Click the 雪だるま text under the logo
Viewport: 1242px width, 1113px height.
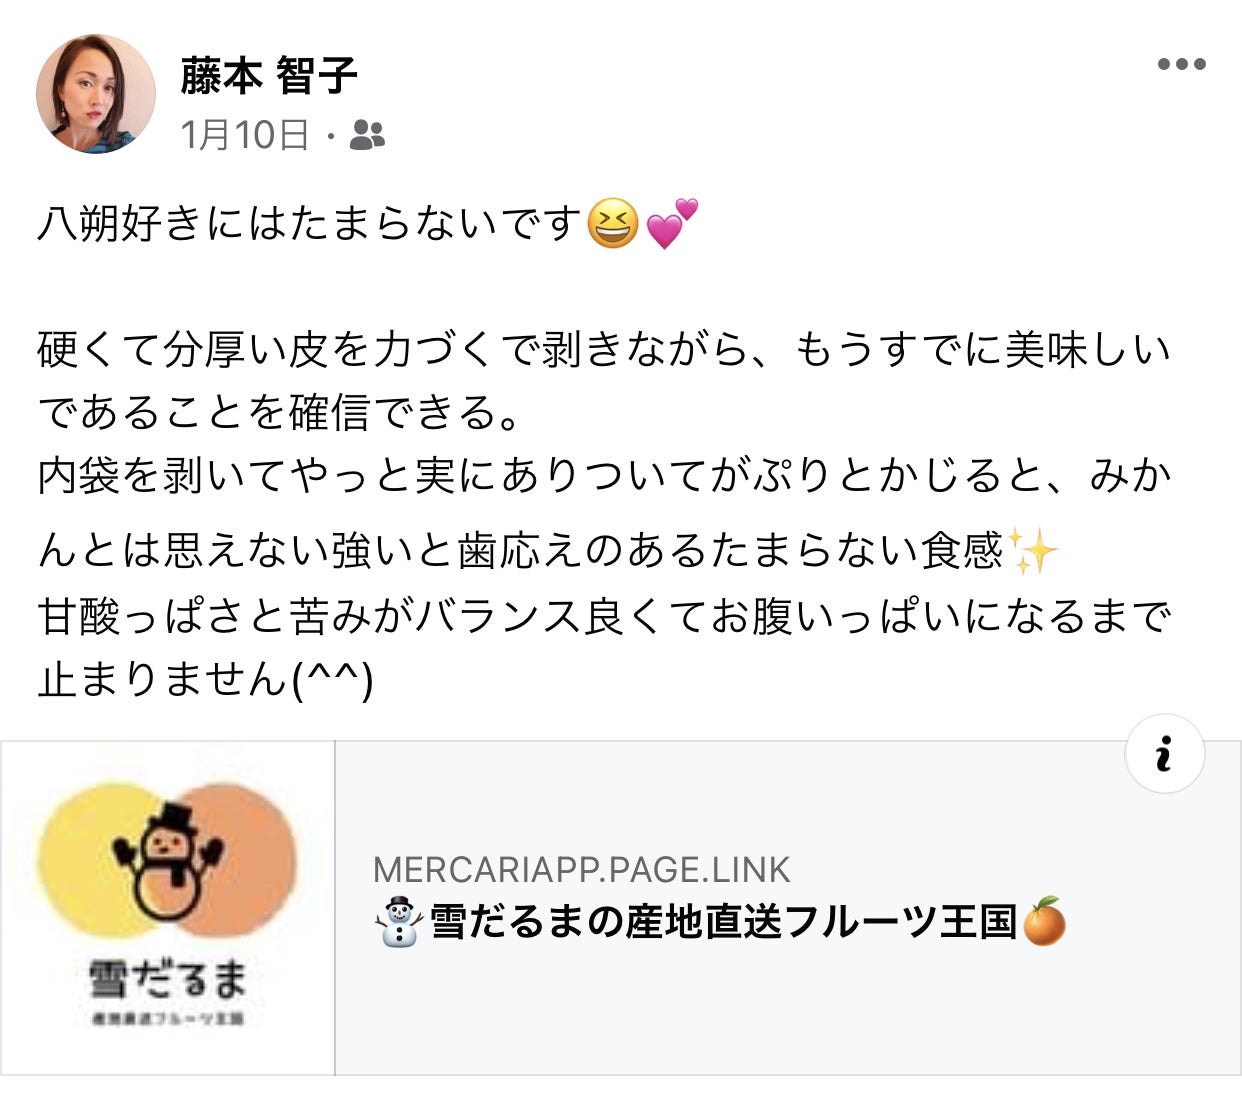167,978
